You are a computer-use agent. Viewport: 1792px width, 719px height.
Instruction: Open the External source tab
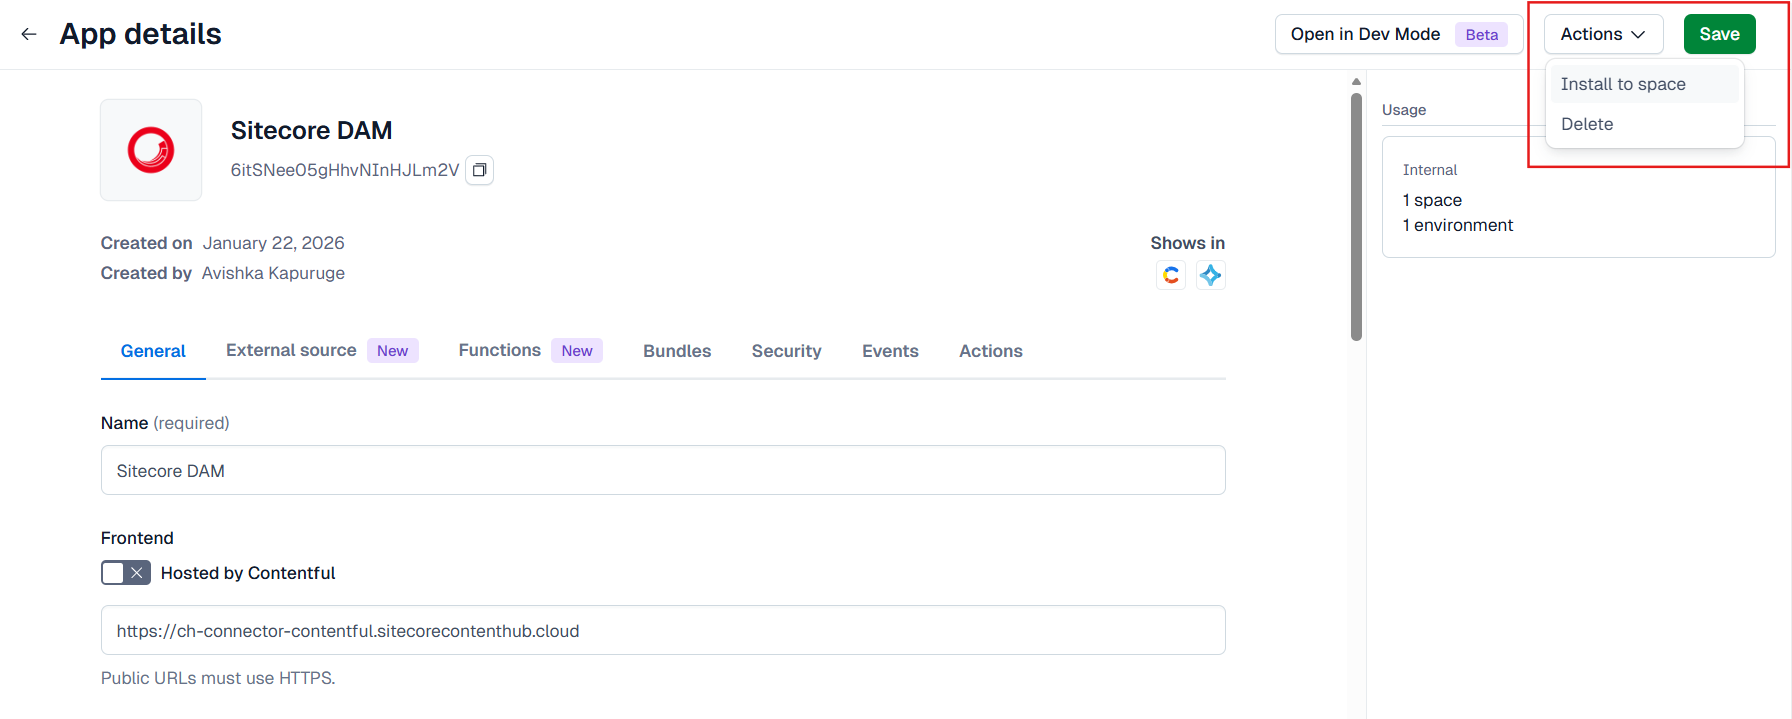tap(322, 351)
